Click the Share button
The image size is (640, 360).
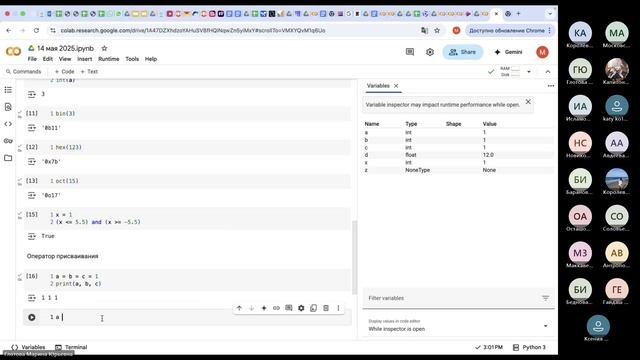(462, 52)
